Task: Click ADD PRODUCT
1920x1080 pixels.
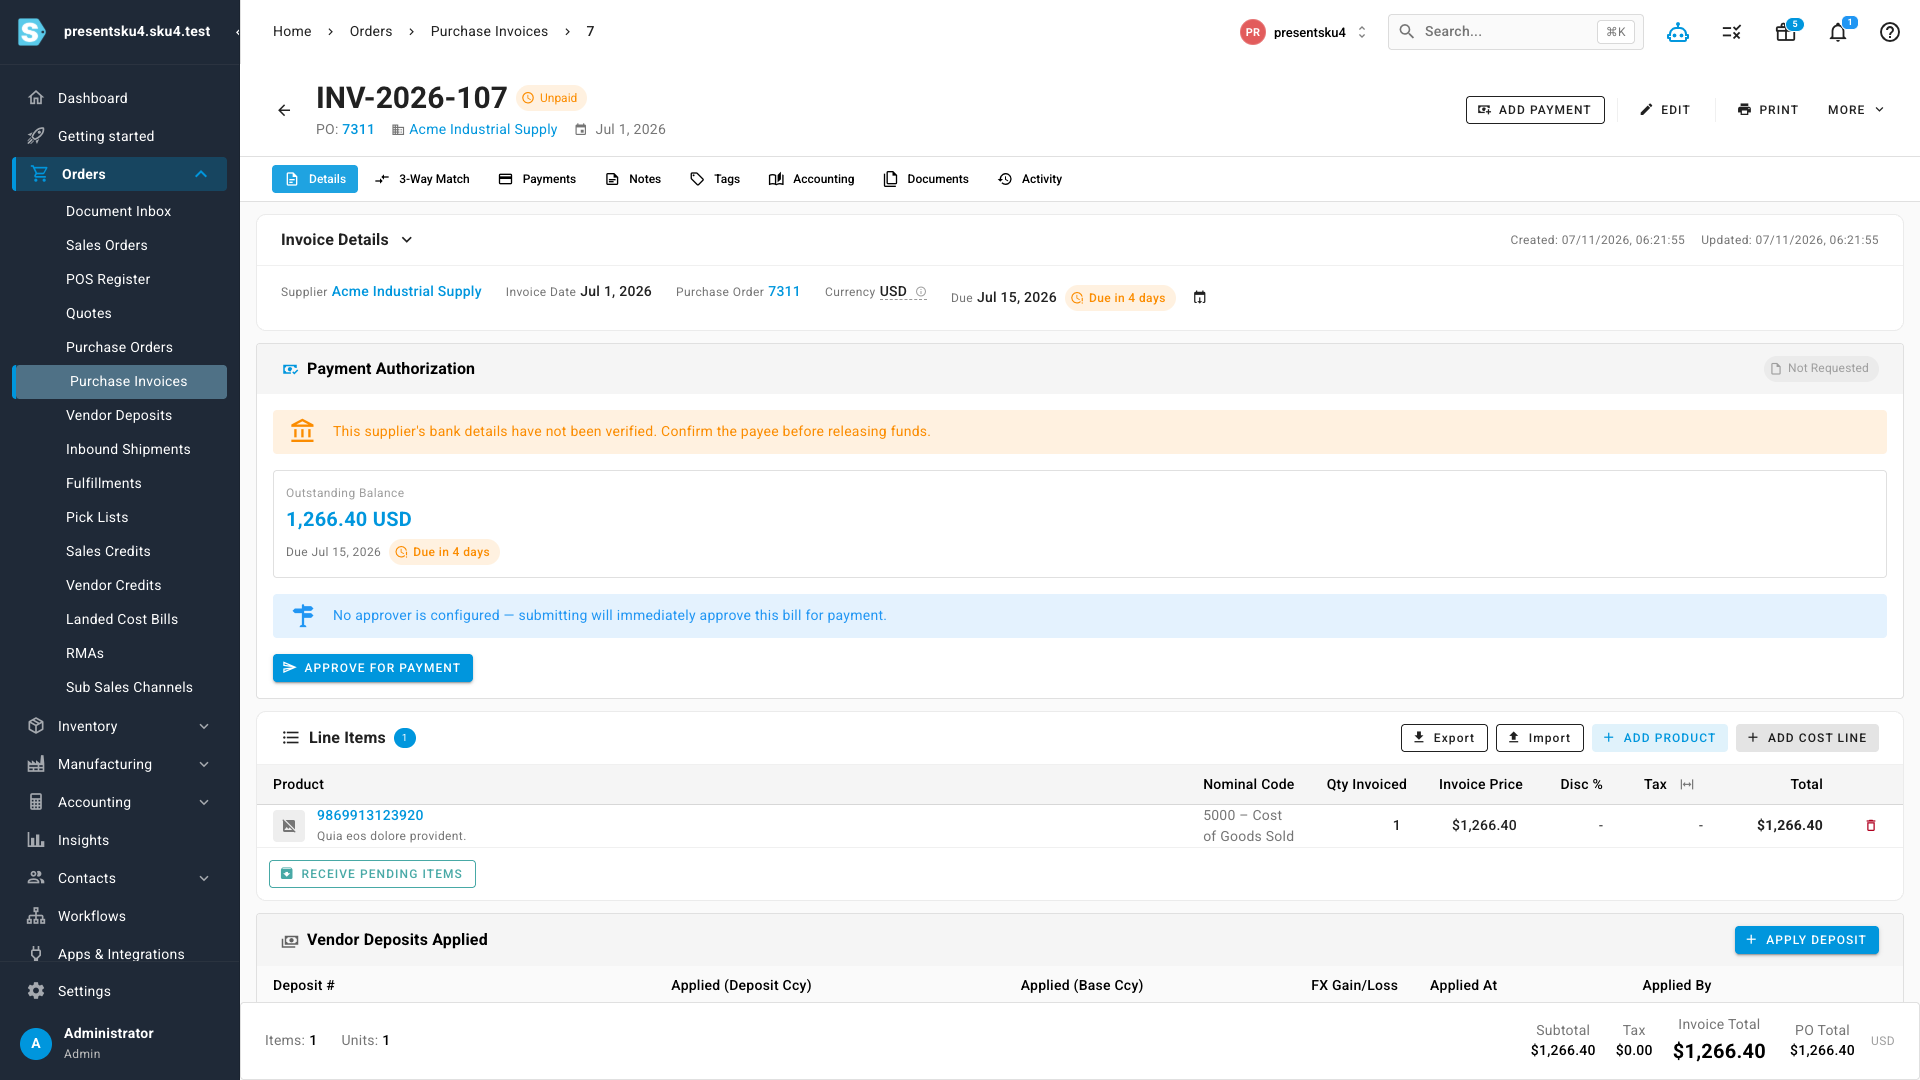Action: click(1660, 738)
